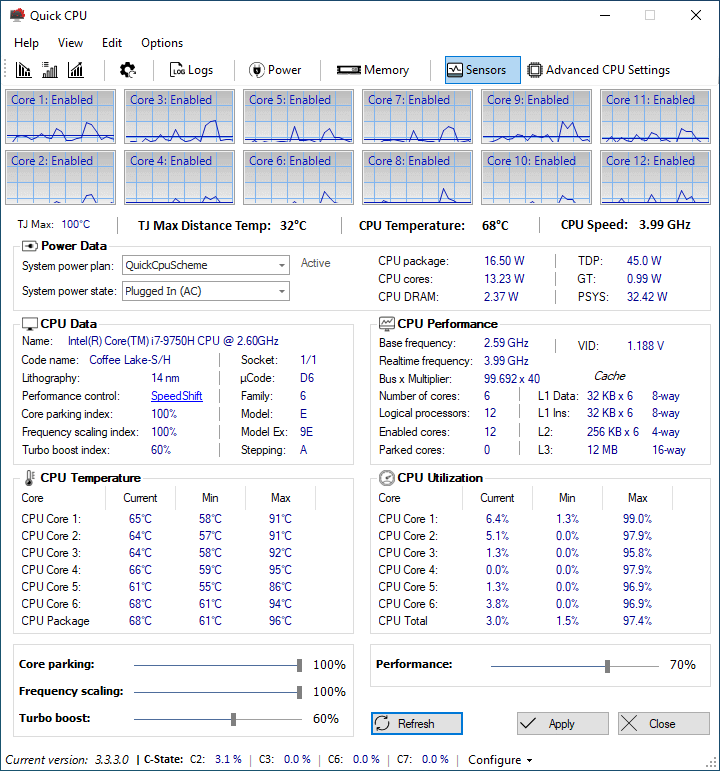720x771 pixels.
Task: Click the resize grip at window corner
Action: [x=712, y=763]
